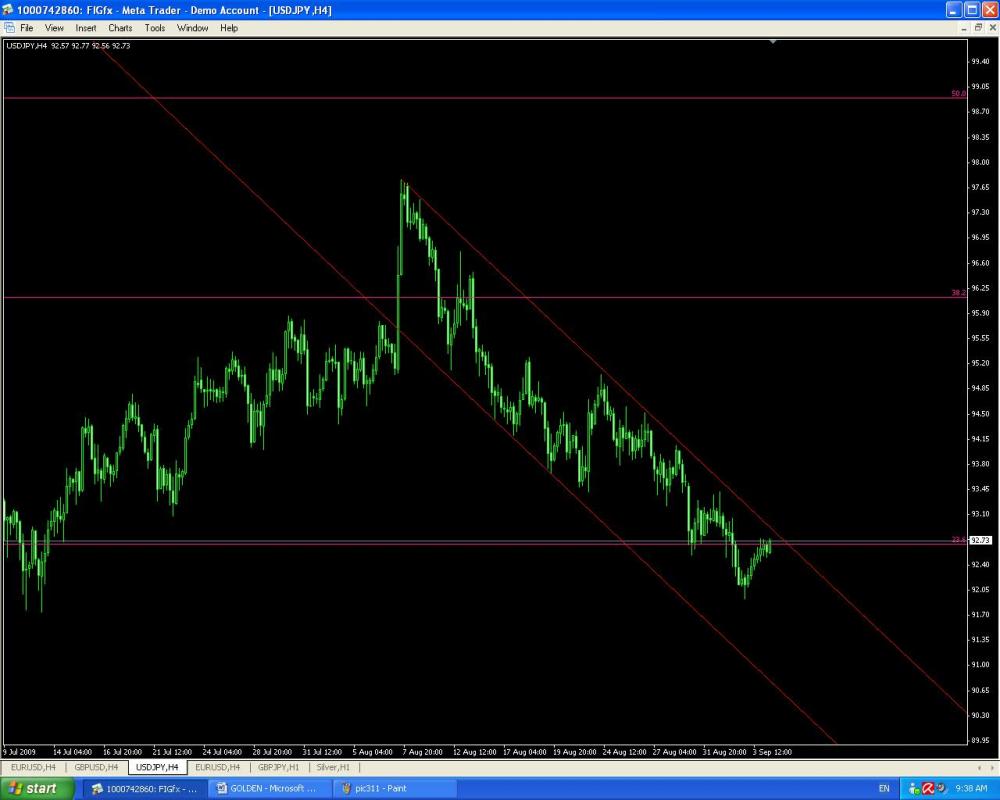Minimize the inner chart window
Screen dimensions: 1000x800
(964, 28)
